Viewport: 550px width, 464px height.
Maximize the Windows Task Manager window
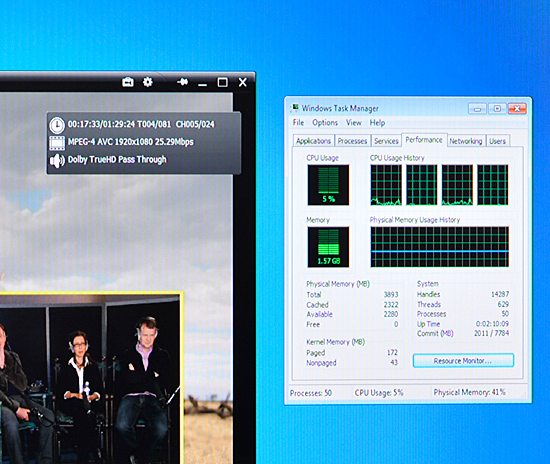tap(497, 109)
